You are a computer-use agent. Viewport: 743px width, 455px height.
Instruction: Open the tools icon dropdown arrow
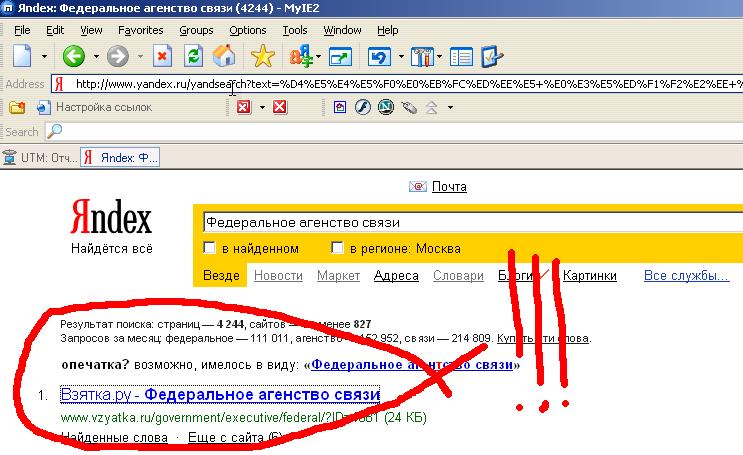coord(439,56)
